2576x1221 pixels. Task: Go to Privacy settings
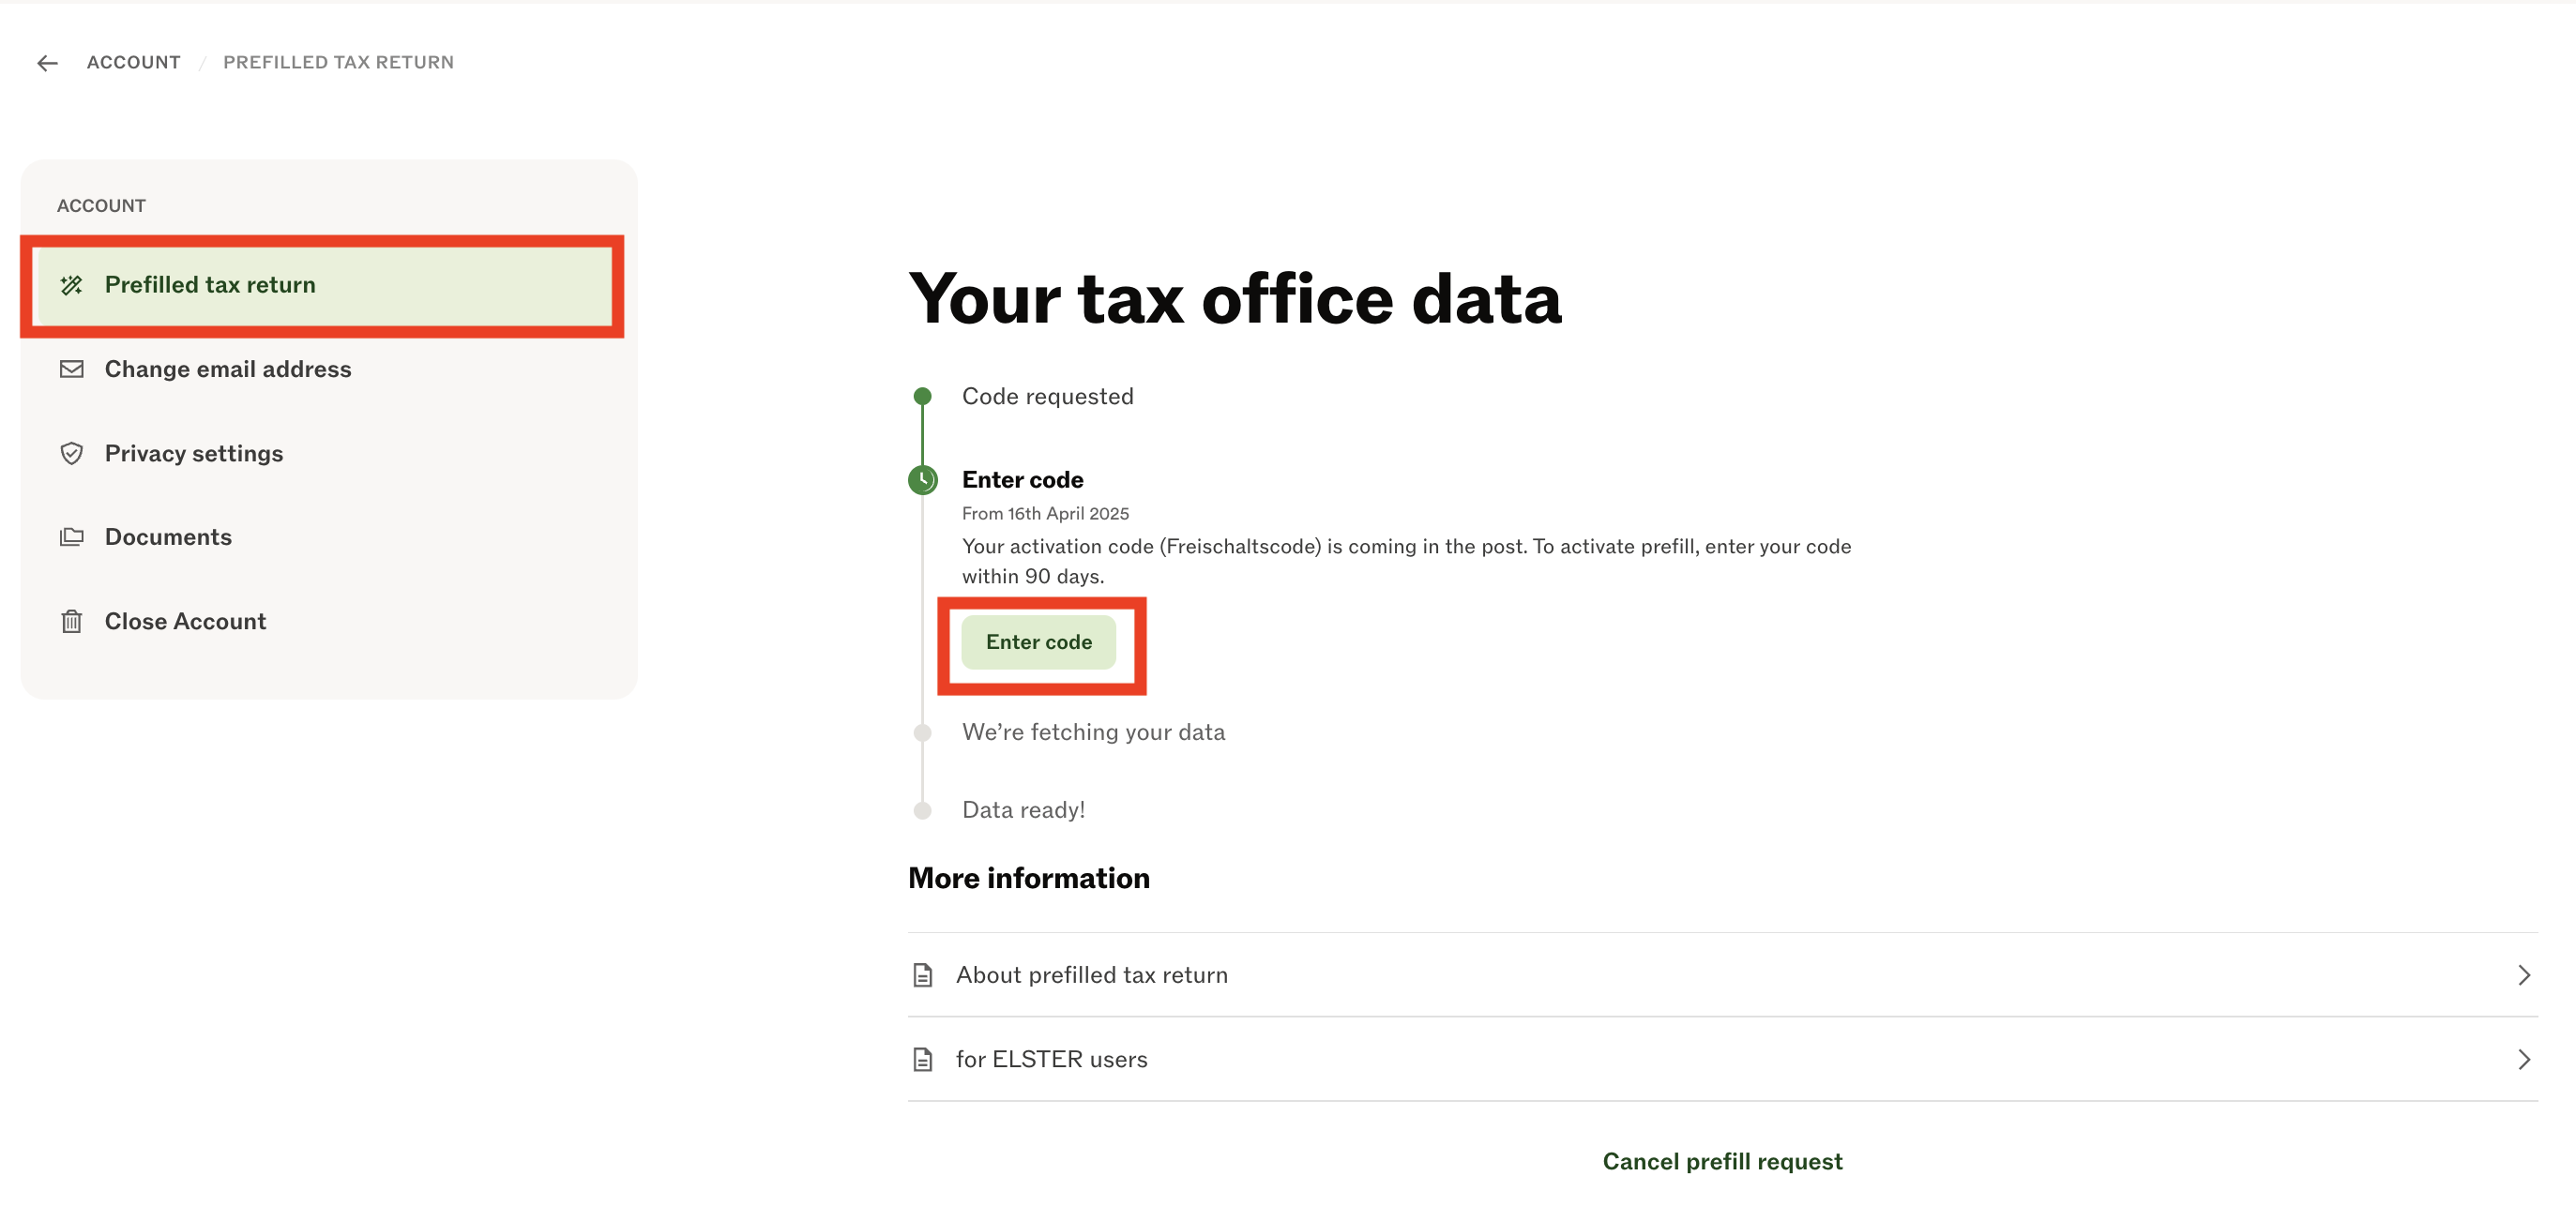[323, 453]
